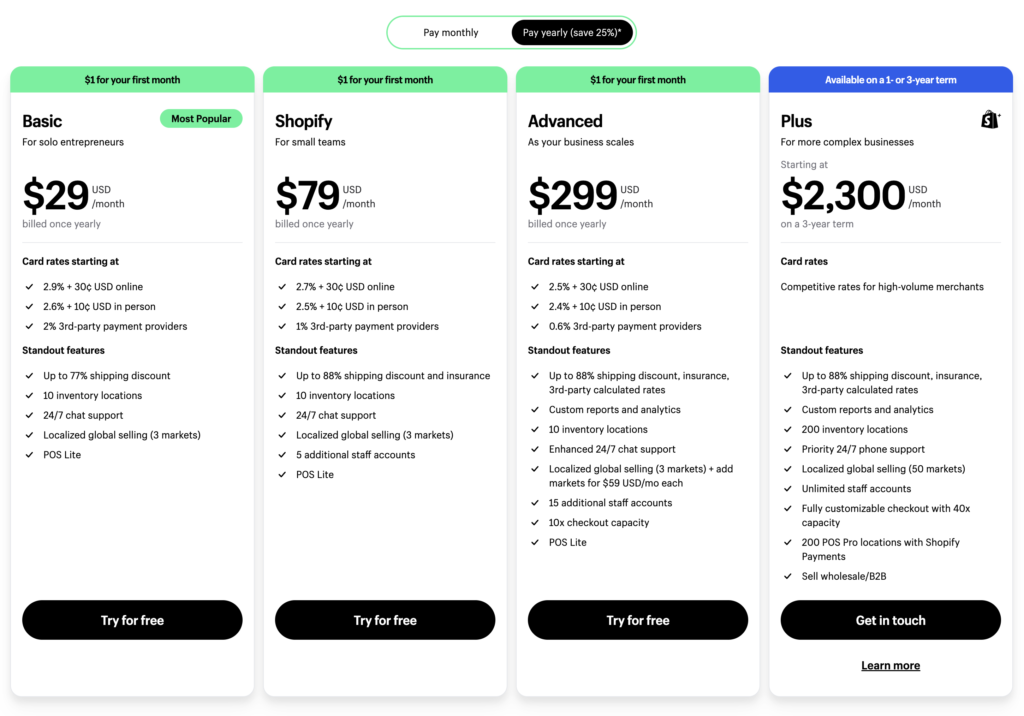1024x716 pixels.
Task: Click the Advanced plan heading
Action: click(x=565, y=121)
